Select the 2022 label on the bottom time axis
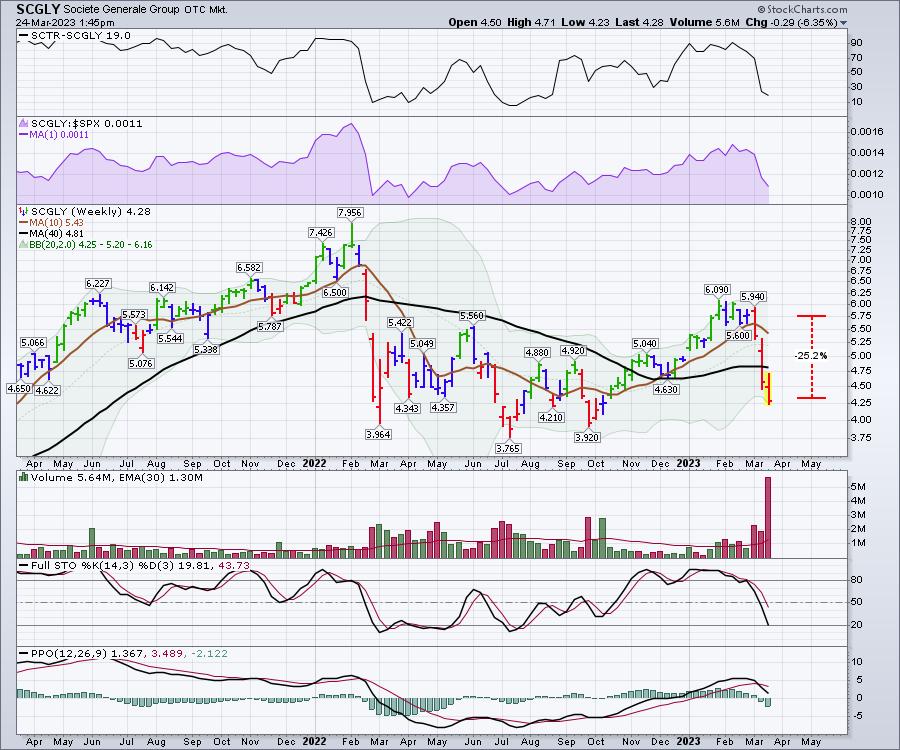Screen dimensions: 900x750 (x=315, y=741)
